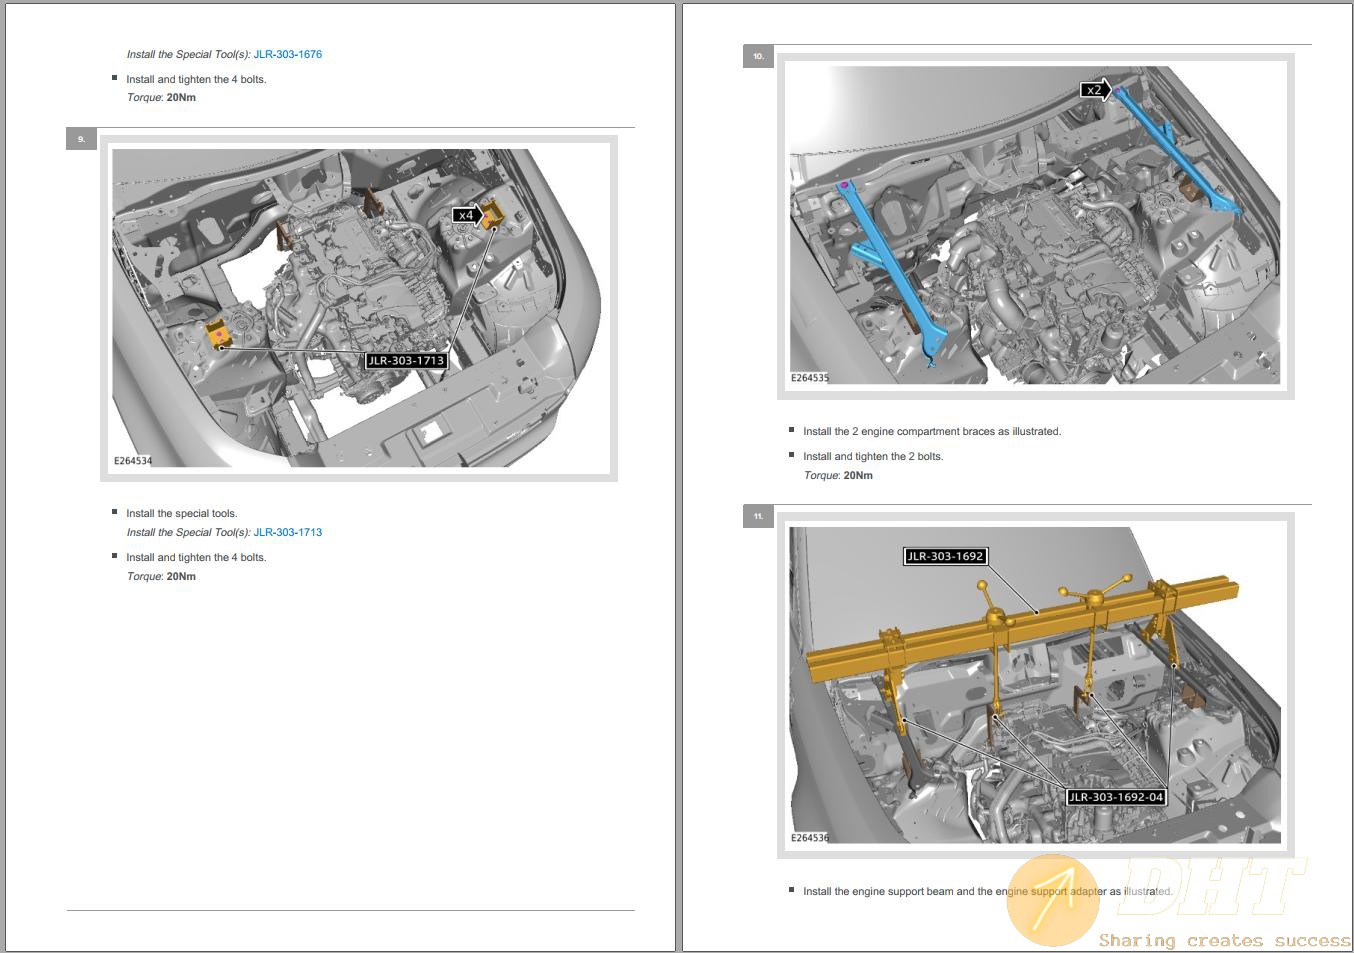Click the 20Nm torque value under step 10
Screen dimensions: 1354x953
click(859, 475)
